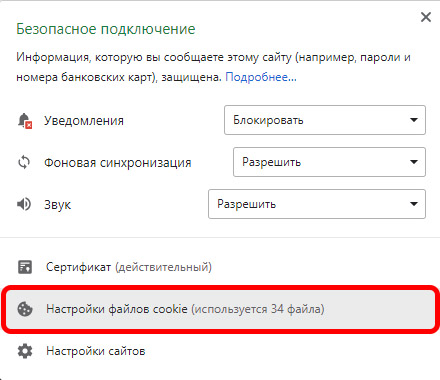Open the Подробнее… link

261,77
